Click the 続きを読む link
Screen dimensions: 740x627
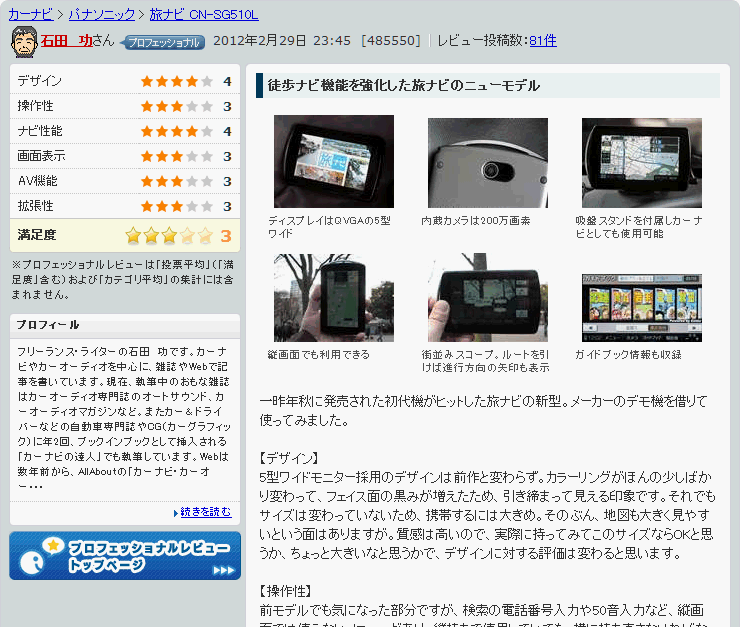(206, 512)
